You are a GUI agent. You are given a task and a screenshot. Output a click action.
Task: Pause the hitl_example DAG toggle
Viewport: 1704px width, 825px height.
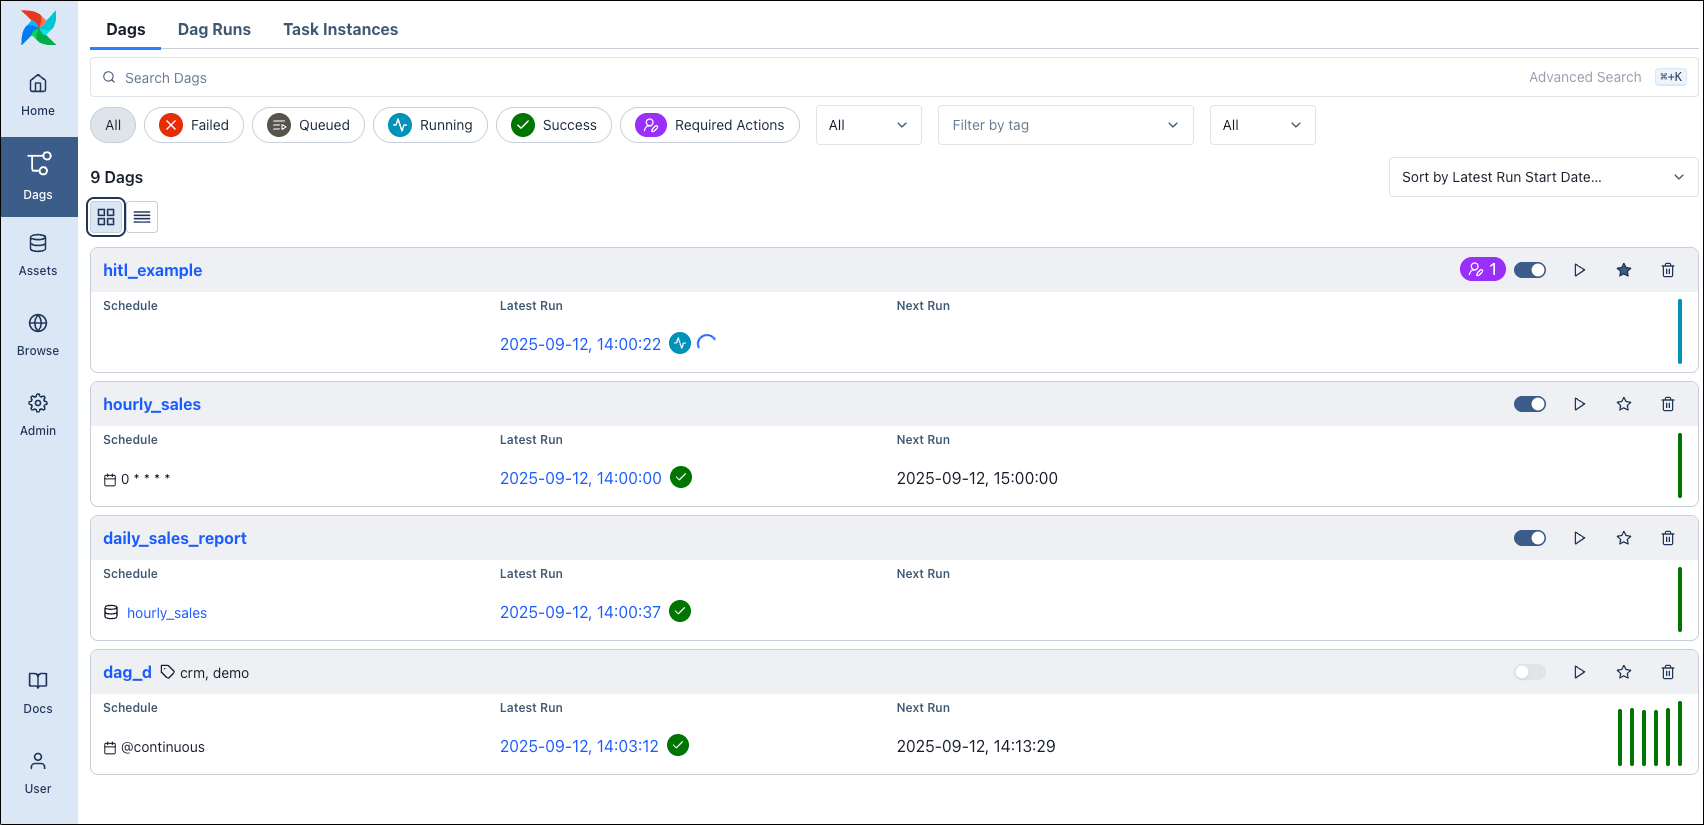point(1529,270)
